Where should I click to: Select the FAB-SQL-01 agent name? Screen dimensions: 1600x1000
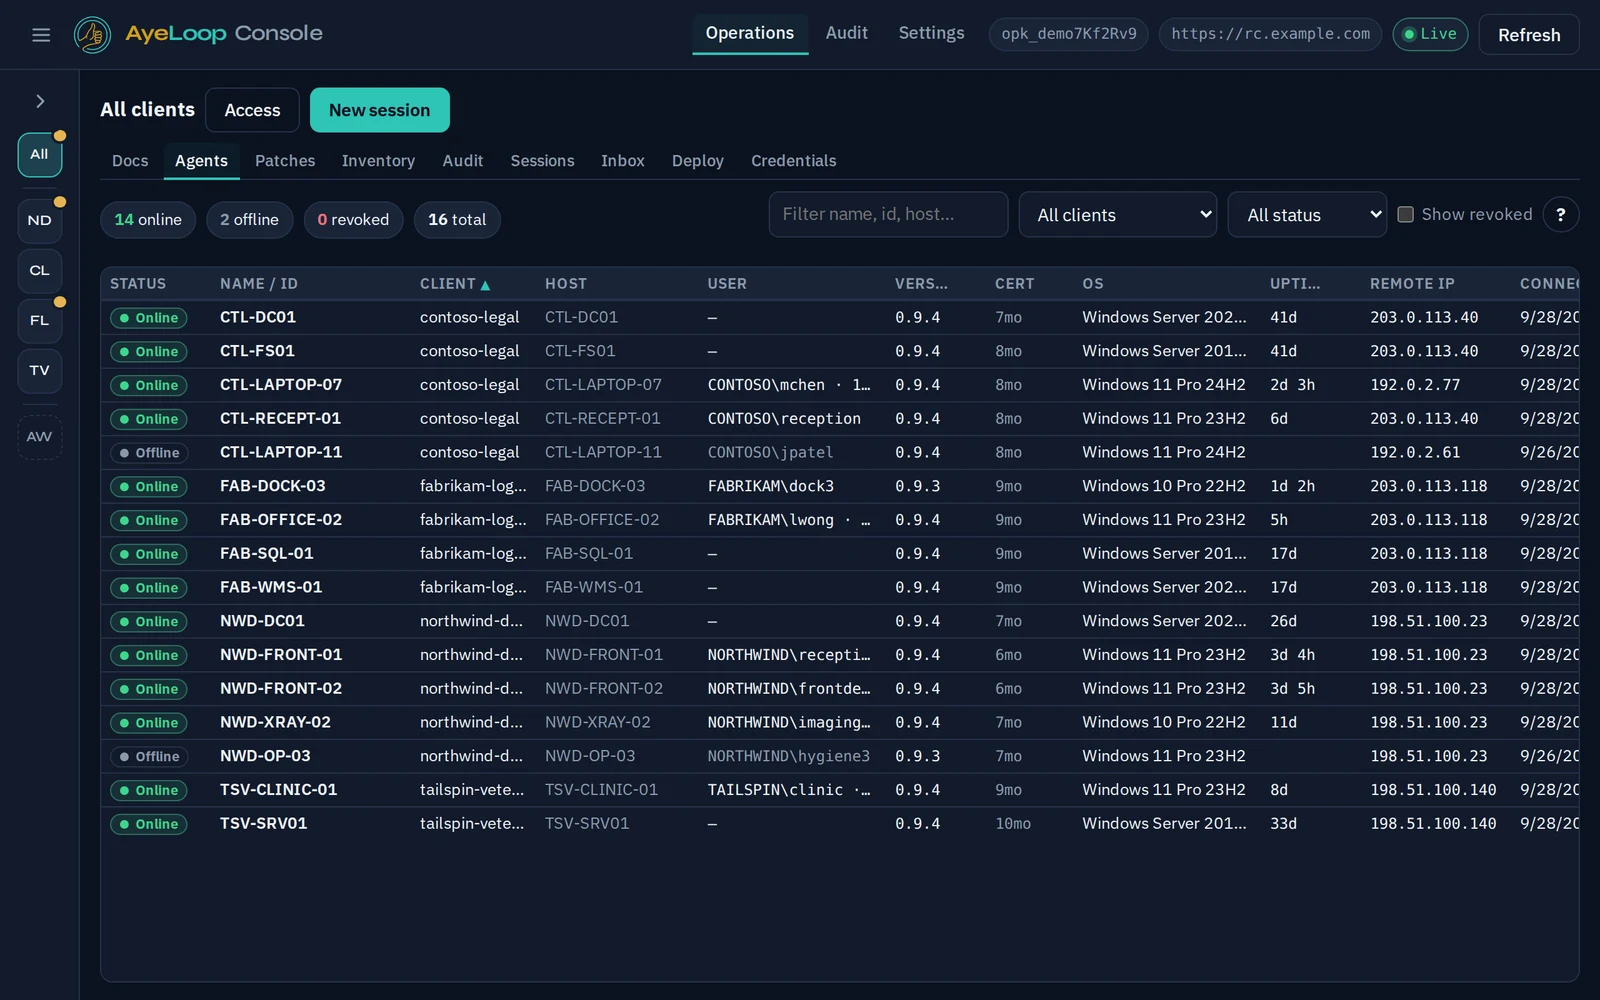point(266,553)
